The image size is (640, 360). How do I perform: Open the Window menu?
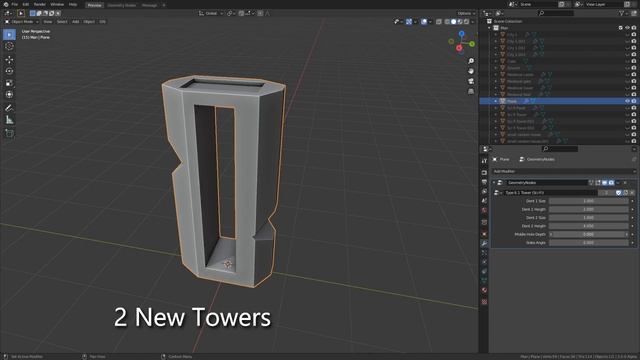[57, 4]
